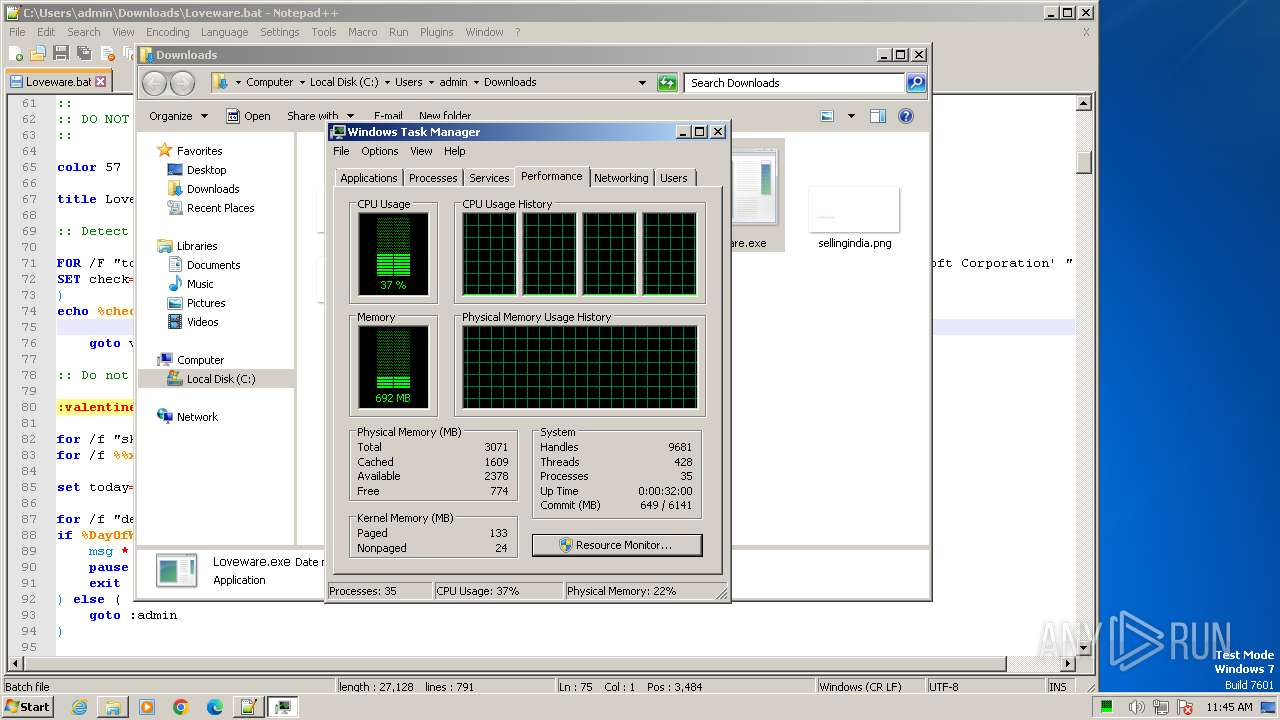The width and height of the screenshot is (1280, 720).
Task: Click the Explorer help question mark icon
Action: pyautogui.click(x=905, y=116)
